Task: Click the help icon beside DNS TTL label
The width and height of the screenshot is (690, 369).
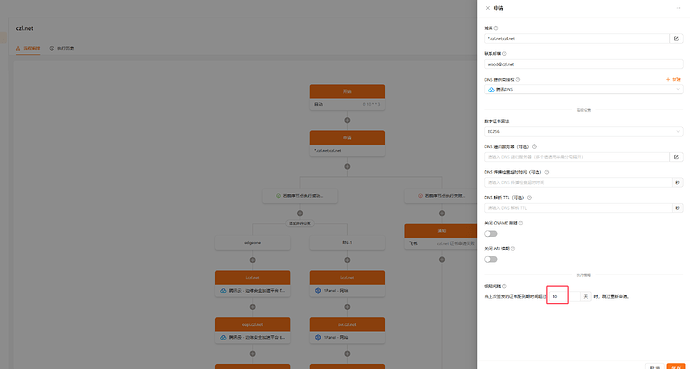Action: click(529, 198)
